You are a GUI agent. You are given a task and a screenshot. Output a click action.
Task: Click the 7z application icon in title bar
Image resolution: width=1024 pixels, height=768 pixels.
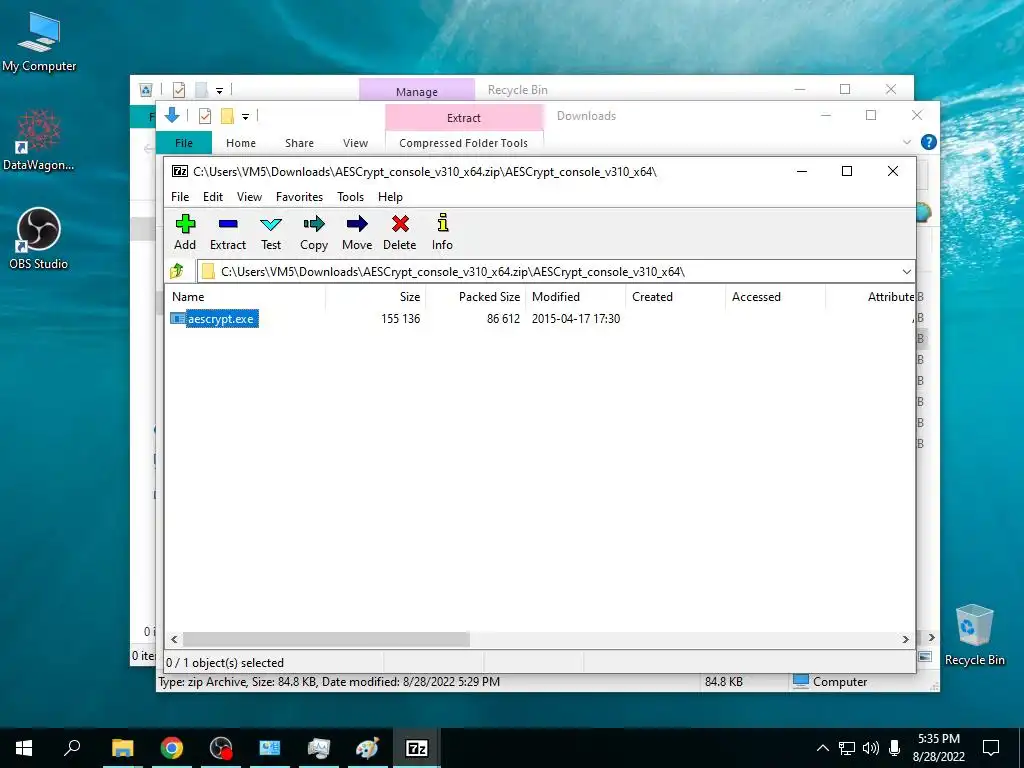[180, 171]
